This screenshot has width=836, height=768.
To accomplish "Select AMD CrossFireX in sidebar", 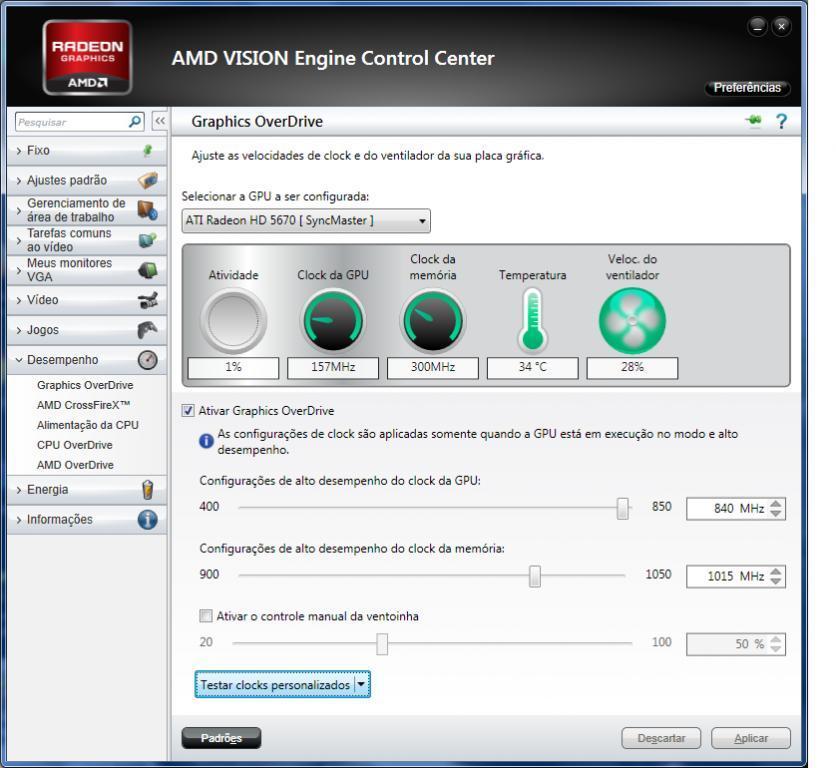I will [84, 404].
